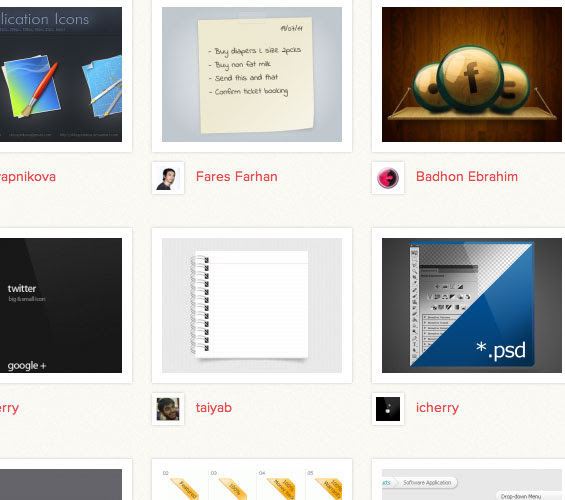Click Badhon Ebrahim author name
Screen dimensions: 565x500
click(467, 177)
